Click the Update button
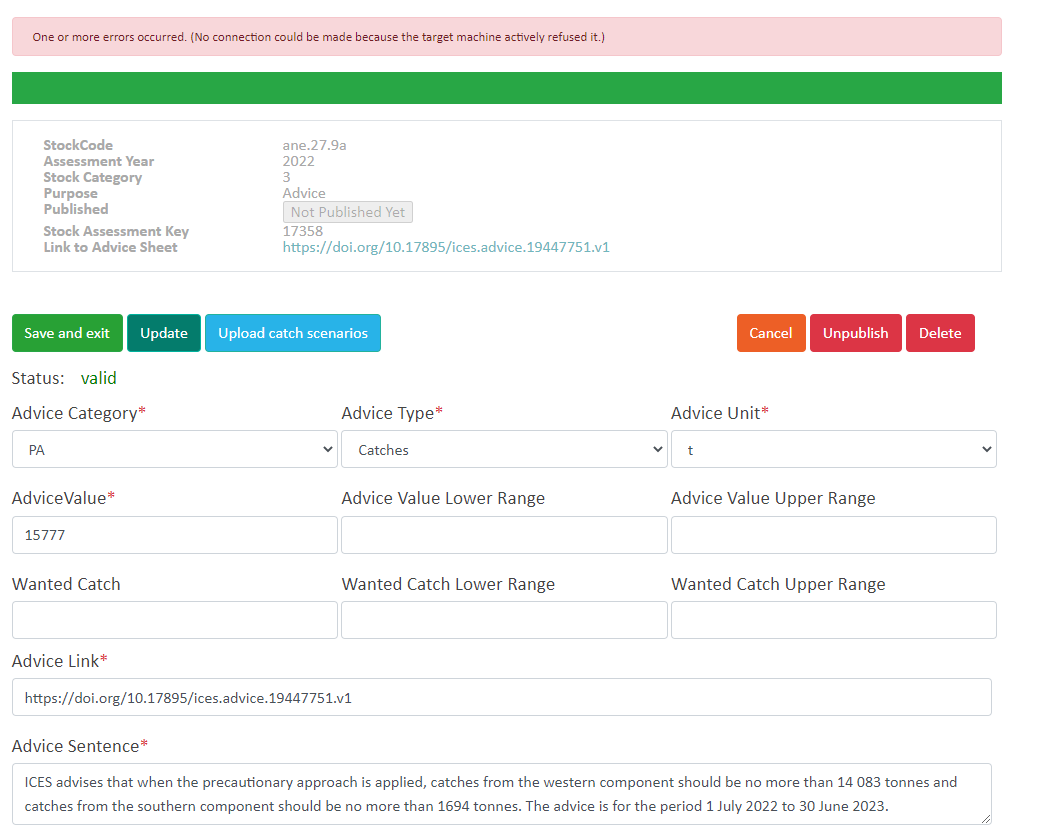The height and width of the screenshot is (837, 1038). click(163, 332)
